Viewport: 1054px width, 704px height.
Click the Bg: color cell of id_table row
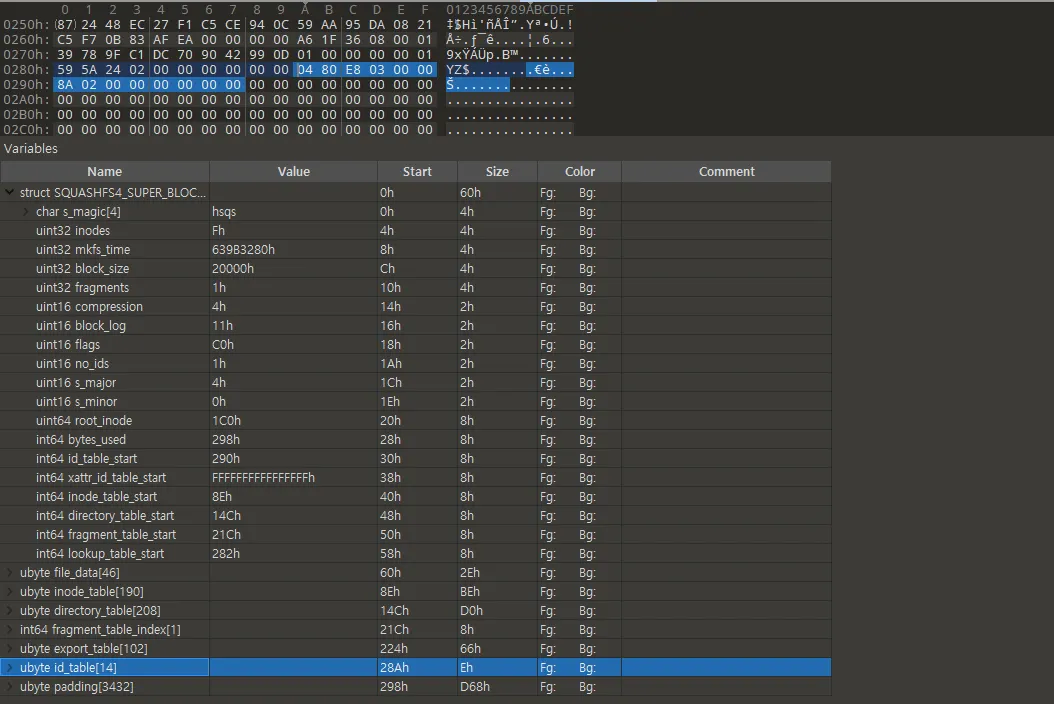[x=587, y=668]
